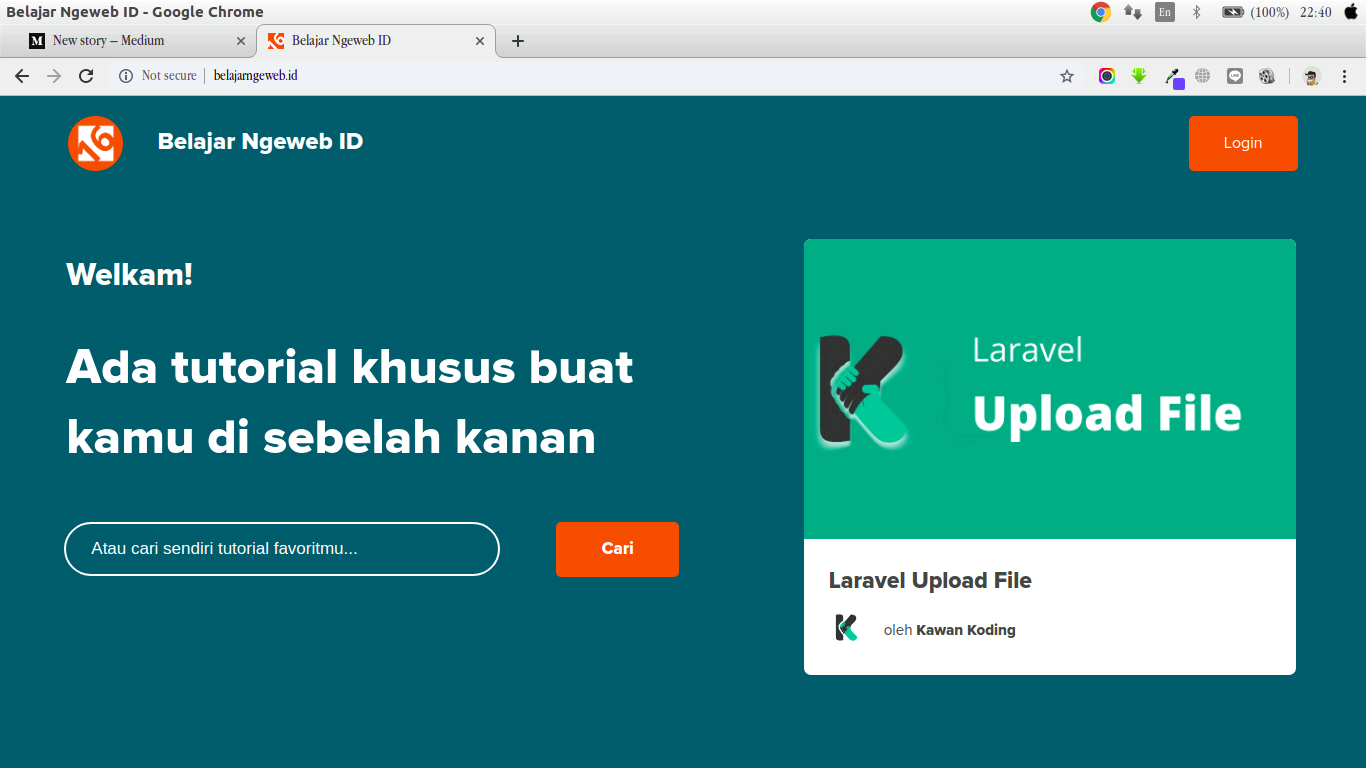Image resolution: width=1366 pixels, height=768 pixels.
Task: Click the orange Belajar Ngeweb logo
Action: tap(96, 143)
